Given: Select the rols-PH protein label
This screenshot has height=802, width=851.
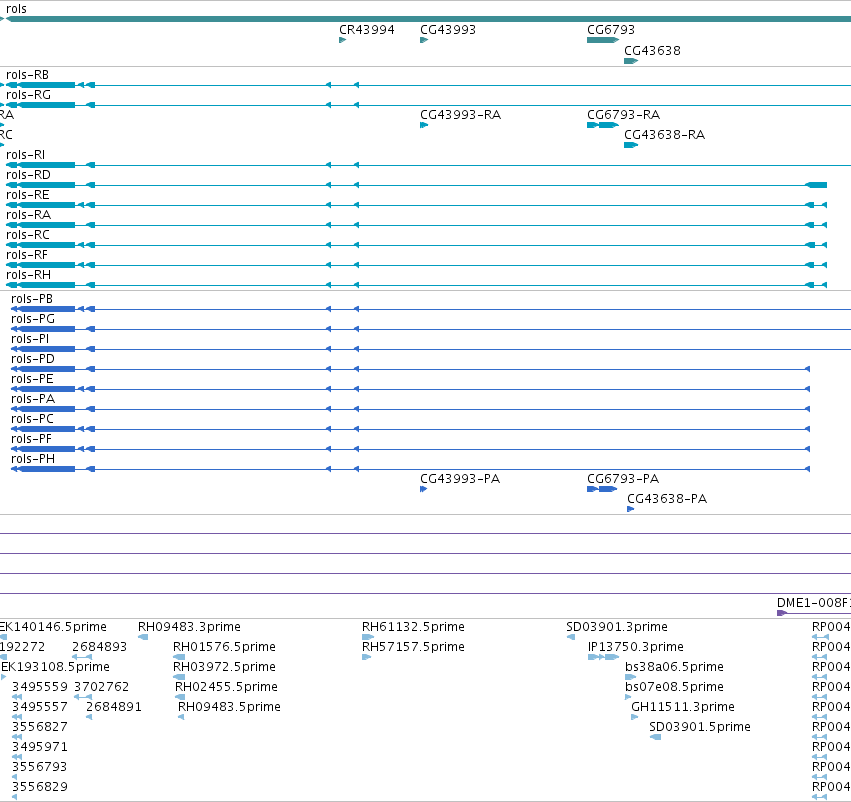Looking at the screenshot, I should [33, 459].
